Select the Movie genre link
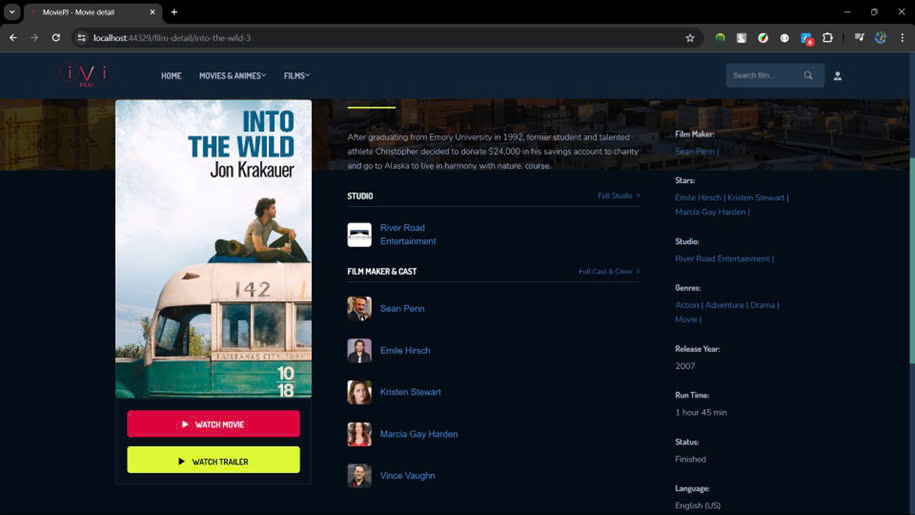The image size is (915, 515). coord(686,320)
